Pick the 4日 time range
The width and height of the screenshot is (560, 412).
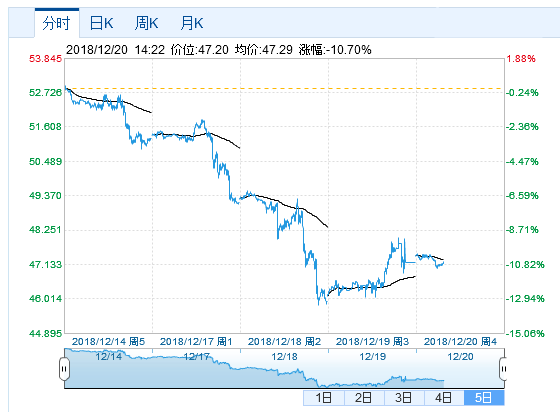click(444, 398)
